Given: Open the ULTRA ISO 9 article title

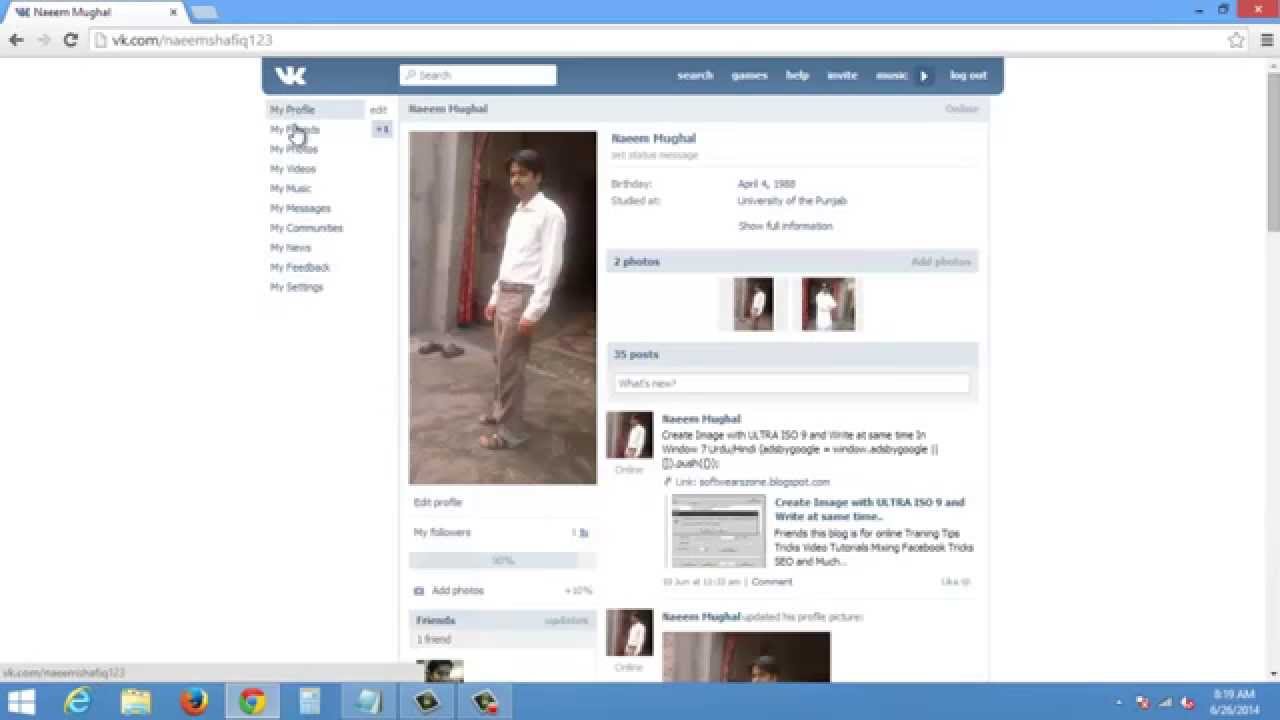Looking at the screenshot, I should (x=870, y=510).
